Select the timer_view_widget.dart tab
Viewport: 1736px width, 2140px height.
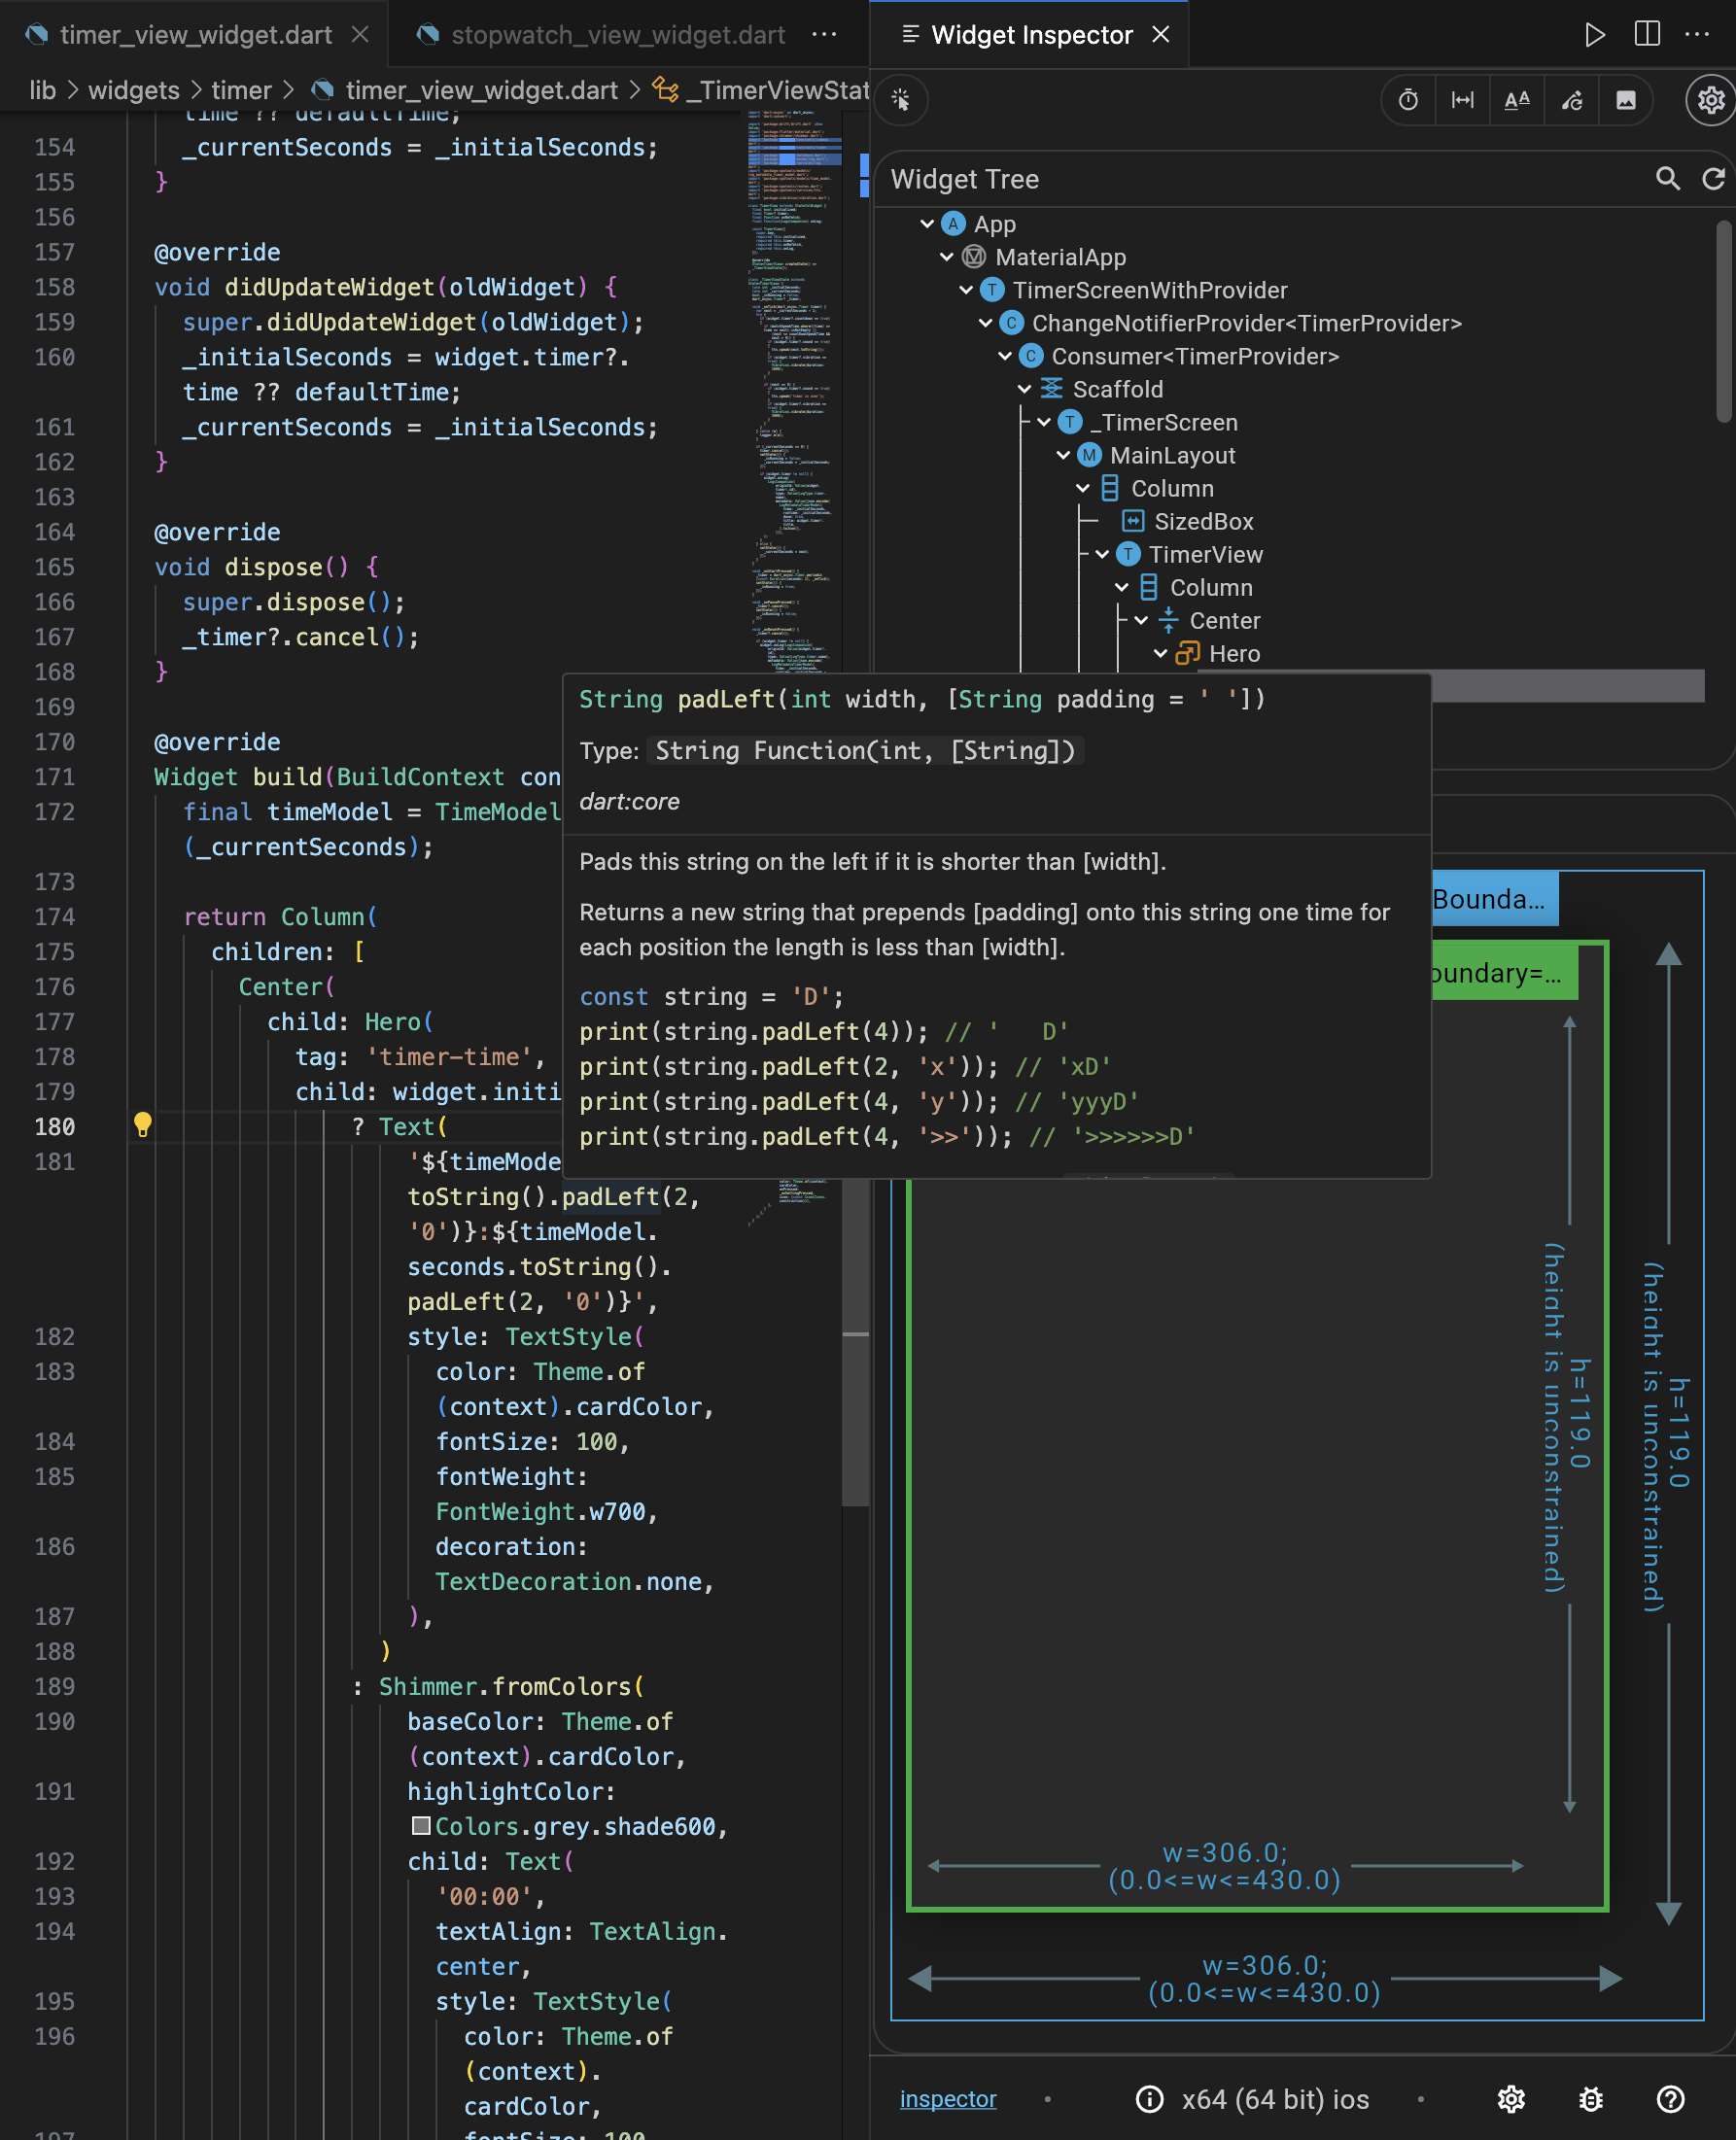(192, 35)
